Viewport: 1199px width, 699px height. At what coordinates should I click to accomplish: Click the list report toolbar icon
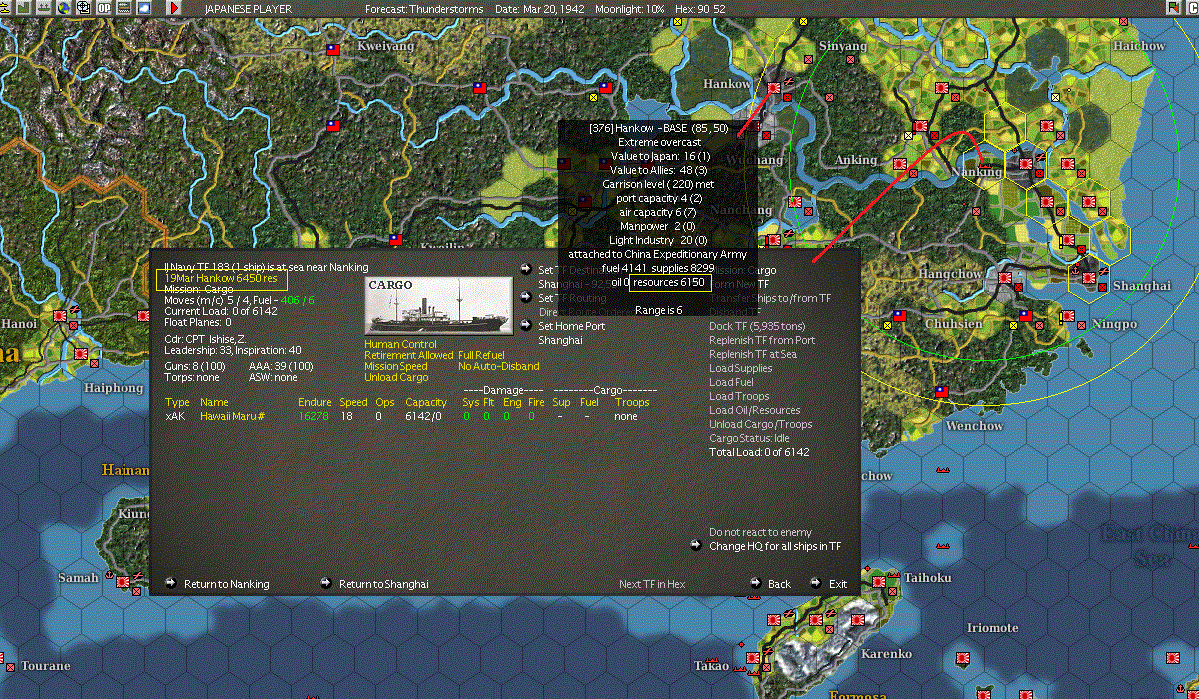coord(123,8)
